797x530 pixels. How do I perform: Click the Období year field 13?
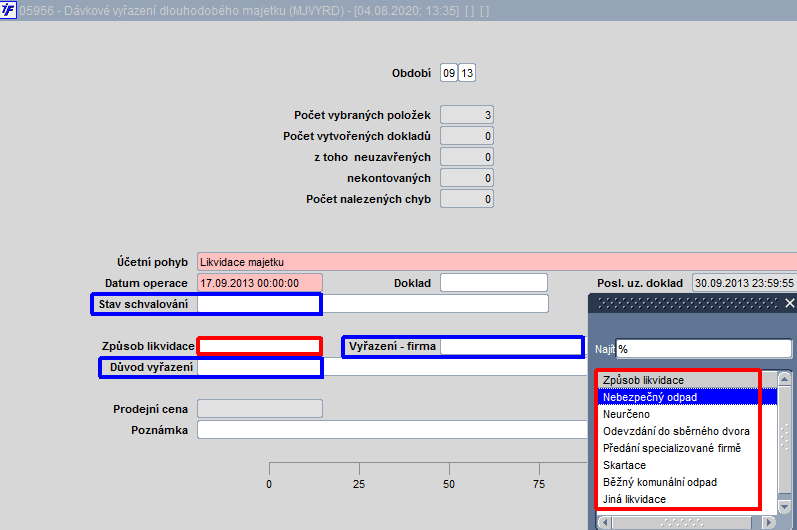click(467, 73)
